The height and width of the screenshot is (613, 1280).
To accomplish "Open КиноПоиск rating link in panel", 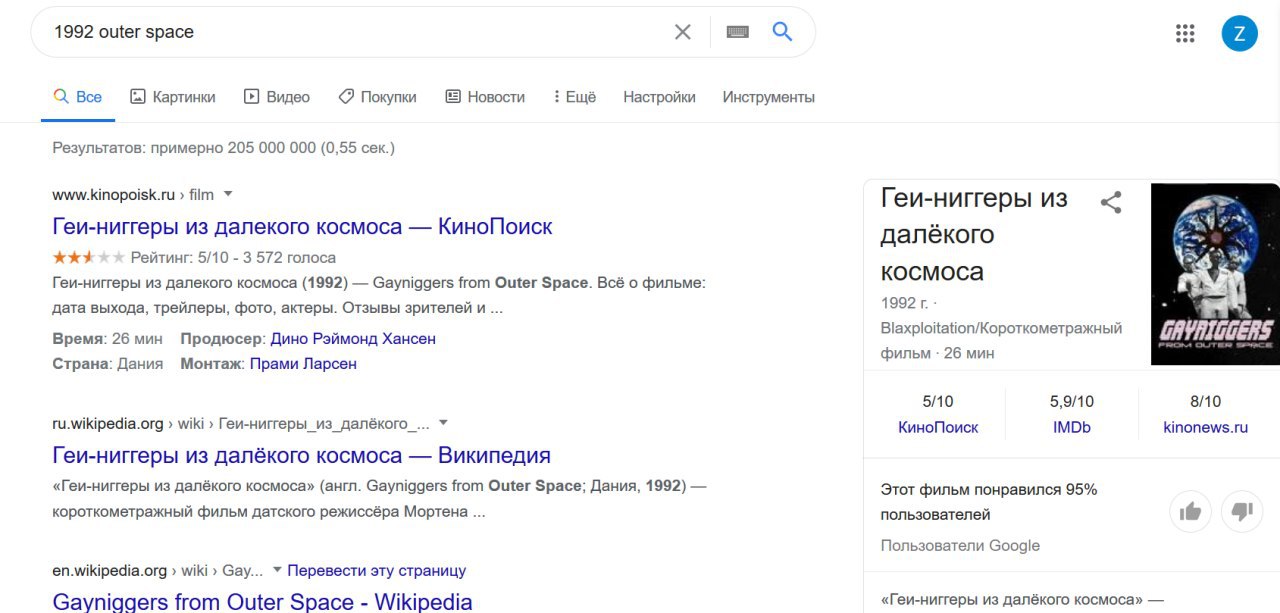I will pos(938,427).
